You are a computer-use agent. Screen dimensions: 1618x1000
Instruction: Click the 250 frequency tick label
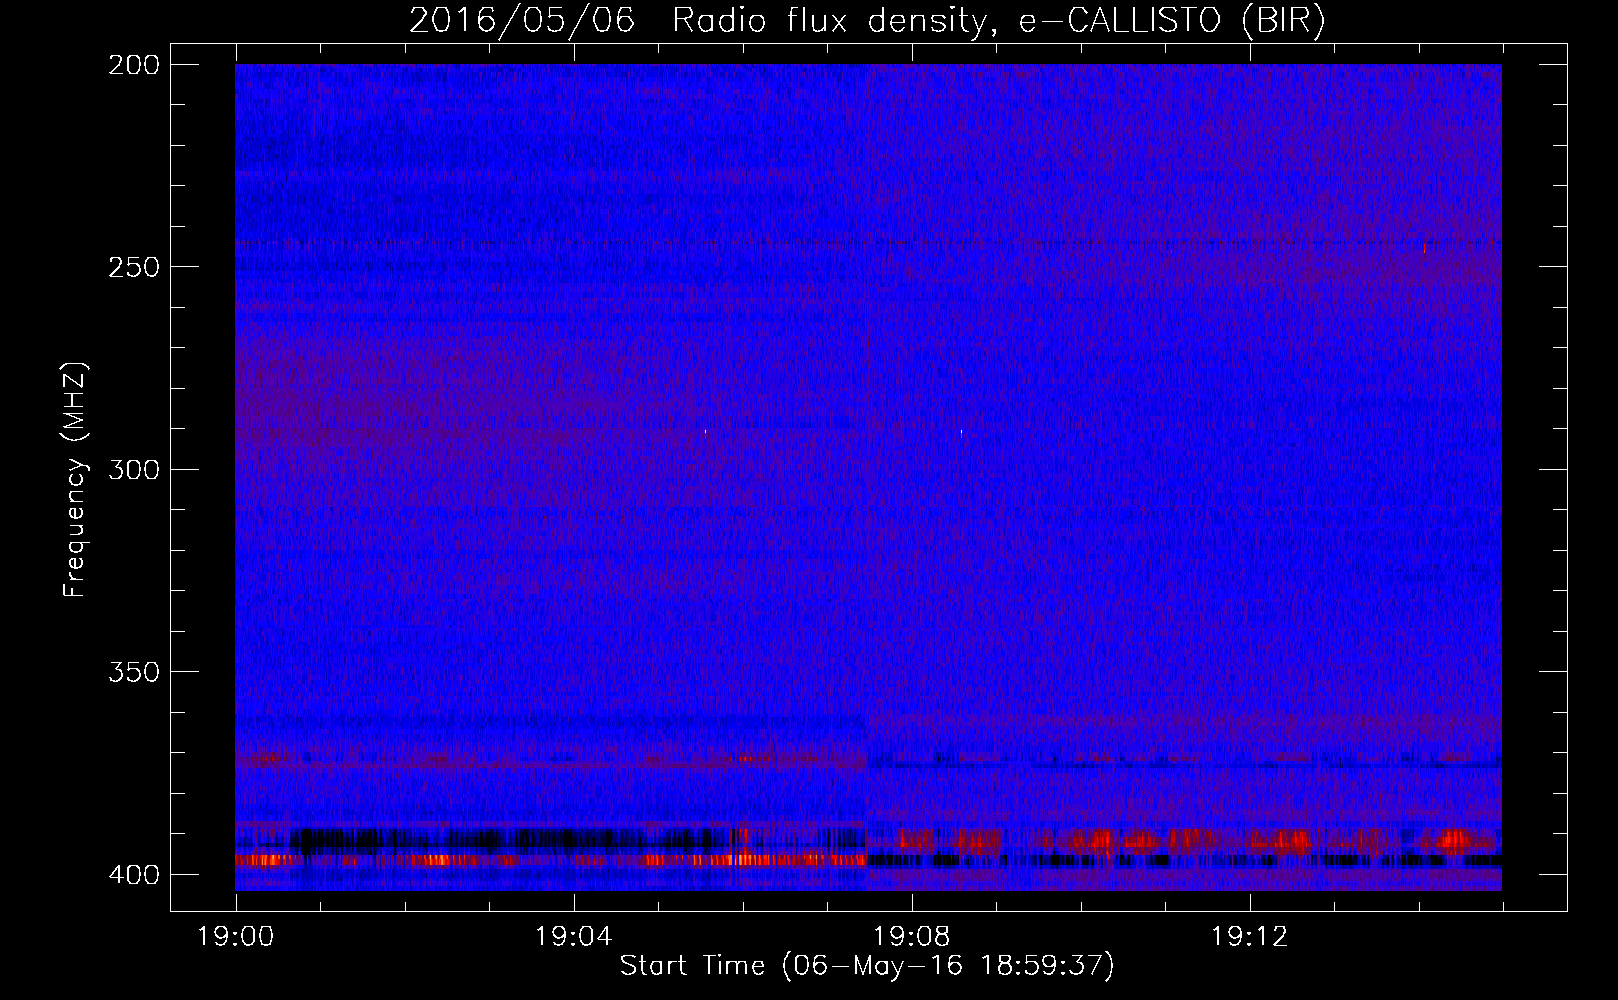click(133, 267)
